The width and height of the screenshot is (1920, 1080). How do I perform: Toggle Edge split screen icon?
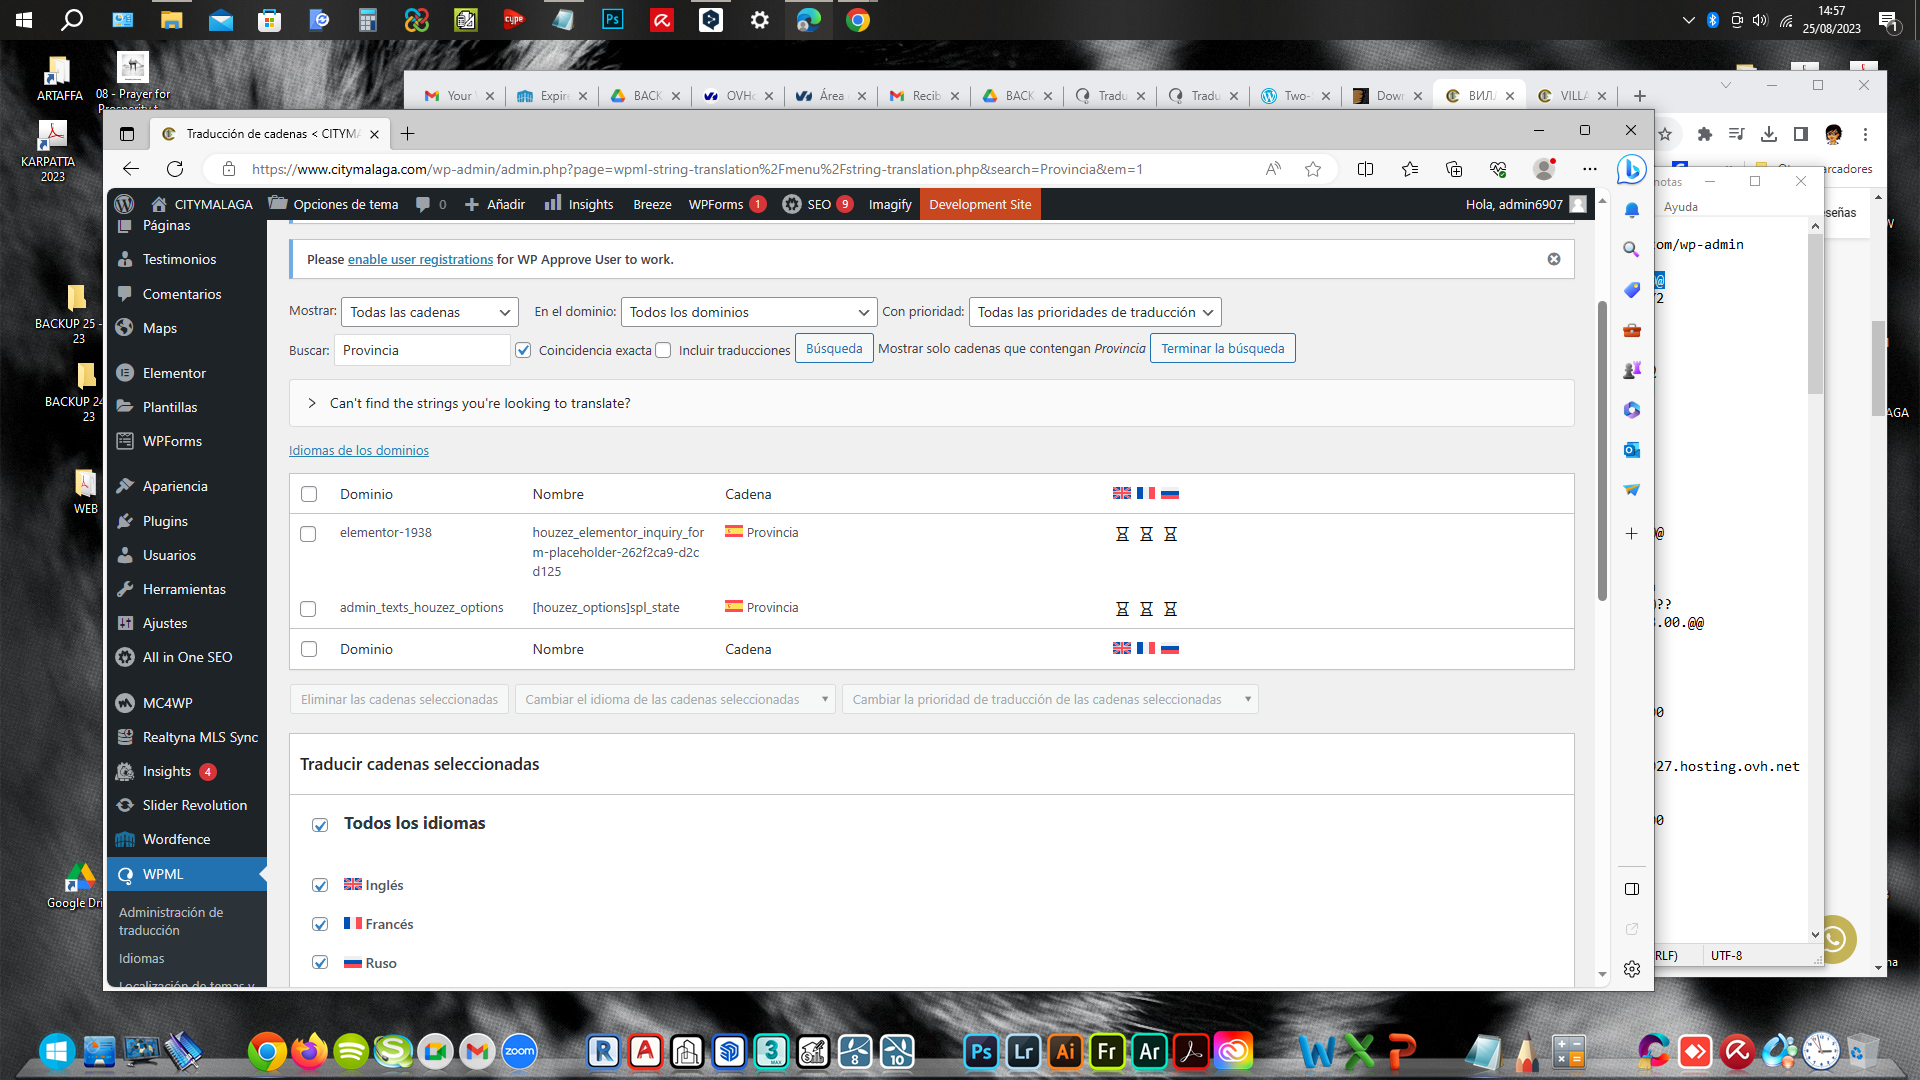click(1365, 169)
